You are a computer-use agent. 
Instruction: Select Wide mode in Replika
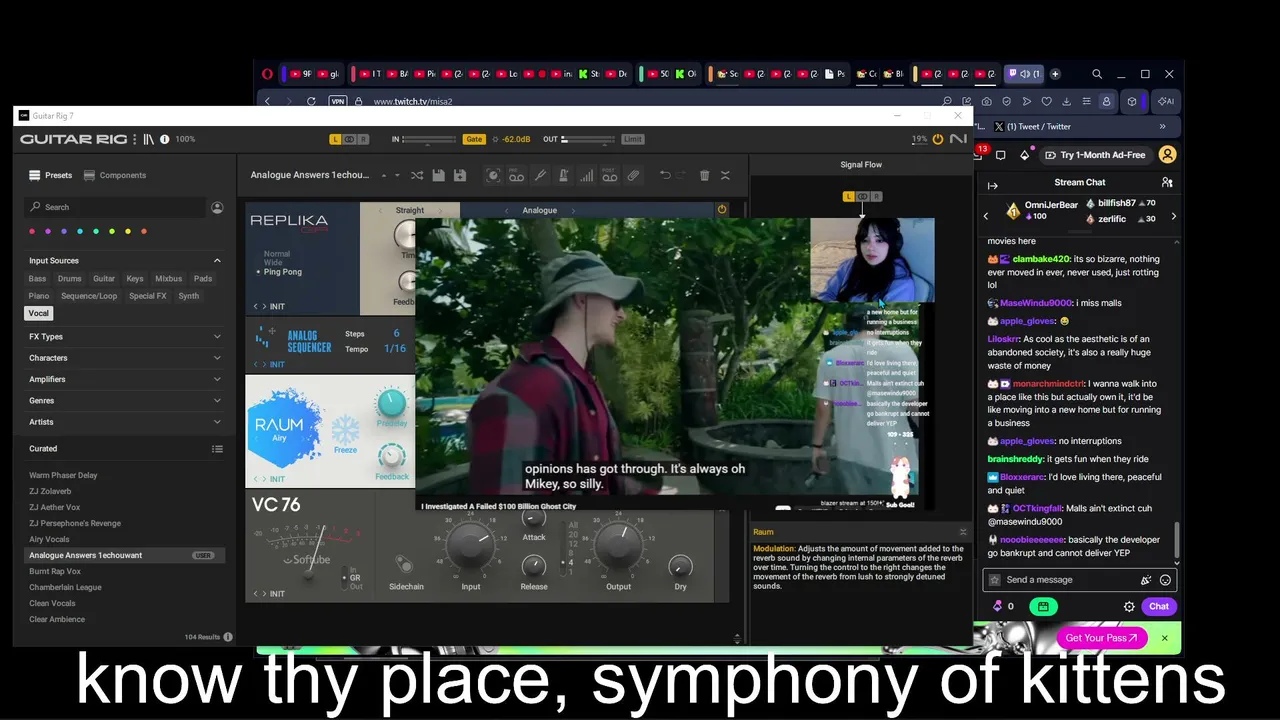point(274,263)
